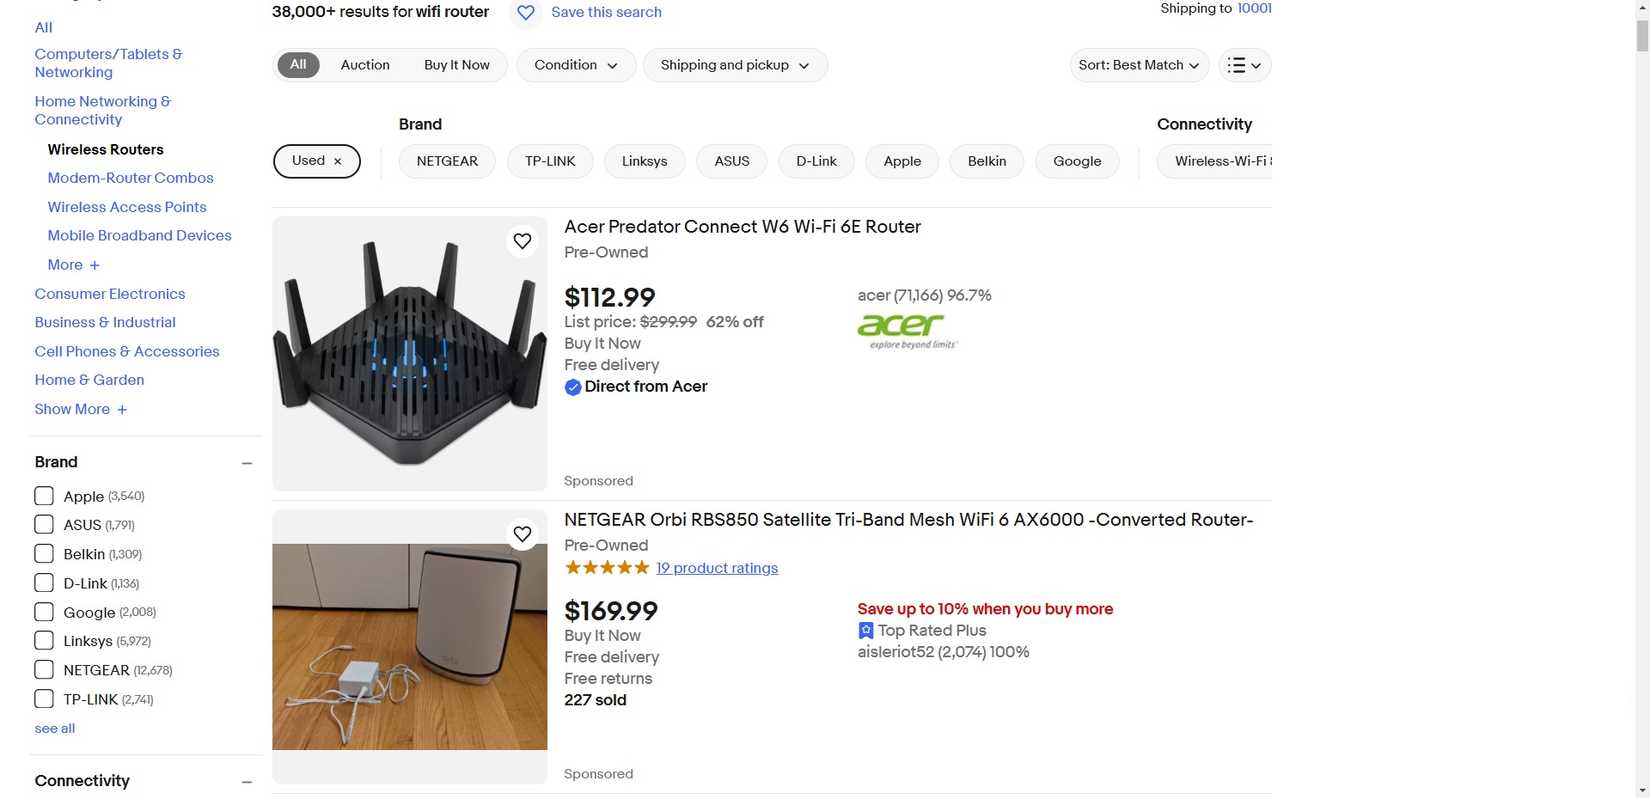Open the Sort: Best Match dropdown

tap(1137, 64)
